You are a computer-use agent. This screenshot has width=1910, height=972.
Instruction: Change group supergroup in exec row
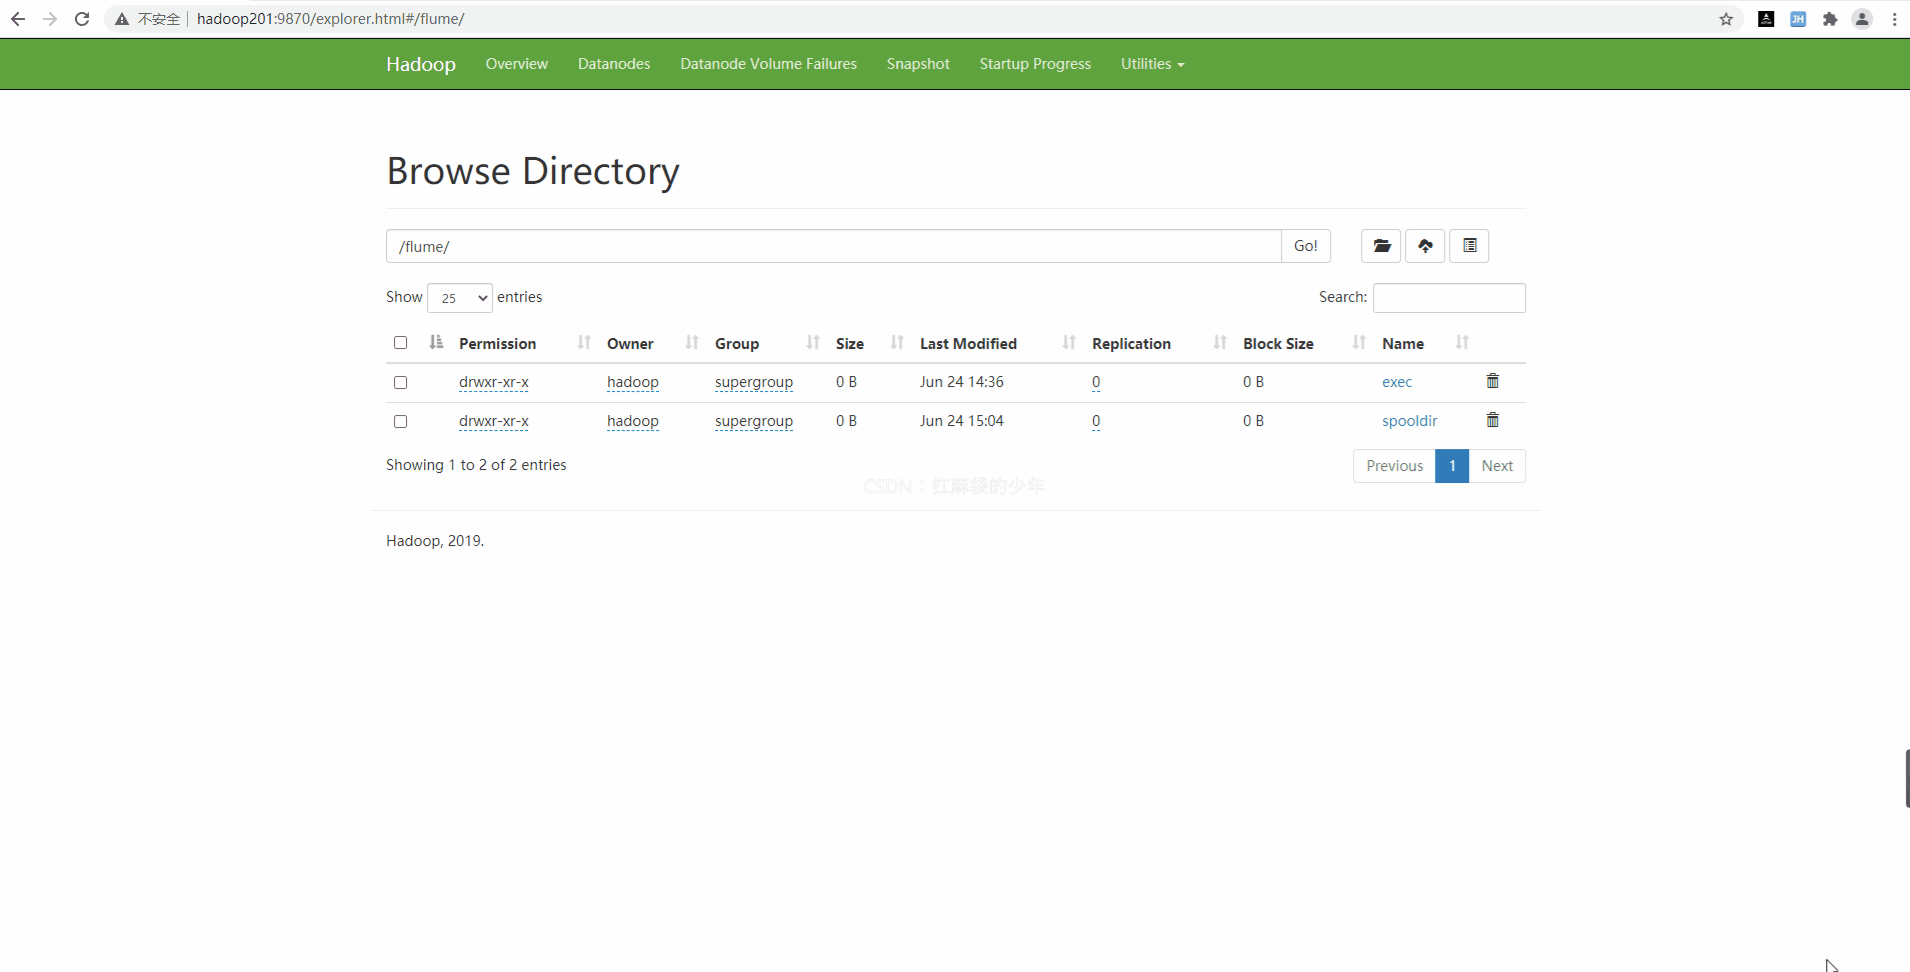(x=754, y=382)
